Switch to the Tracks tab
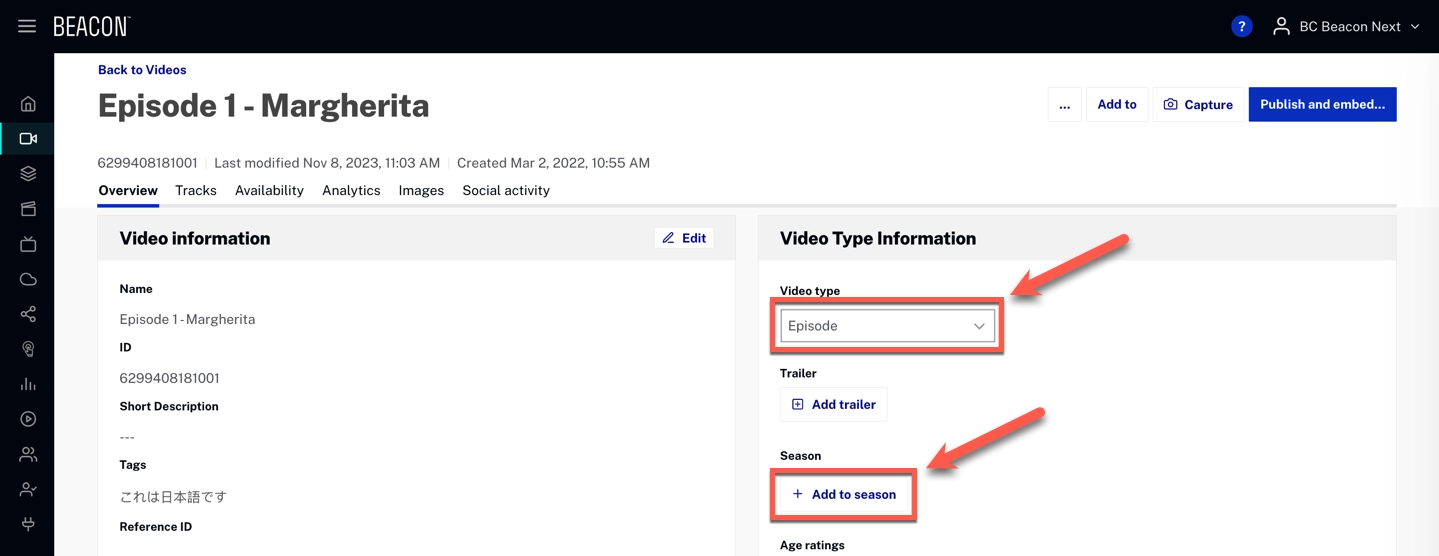The width and height of the screenshot is (1439, 556). (196, 190)
